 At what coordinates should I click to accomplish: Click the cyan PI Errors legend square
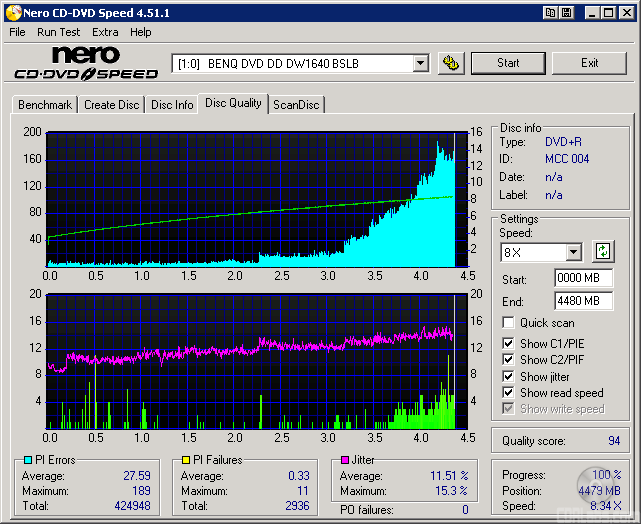point(28,460)
